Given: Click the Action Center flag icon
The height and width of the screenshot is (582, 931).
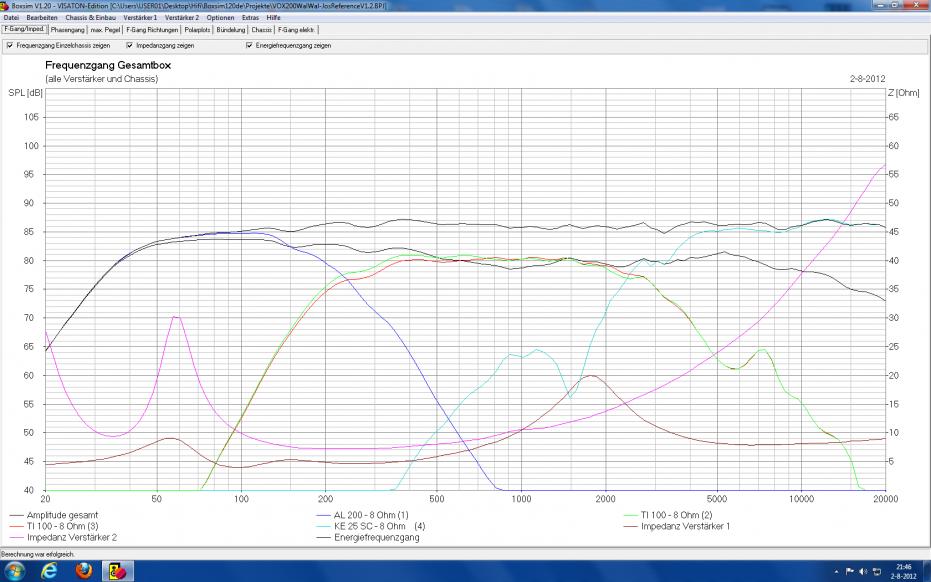Looking at the screenshot, I should (x=850, y=571).
